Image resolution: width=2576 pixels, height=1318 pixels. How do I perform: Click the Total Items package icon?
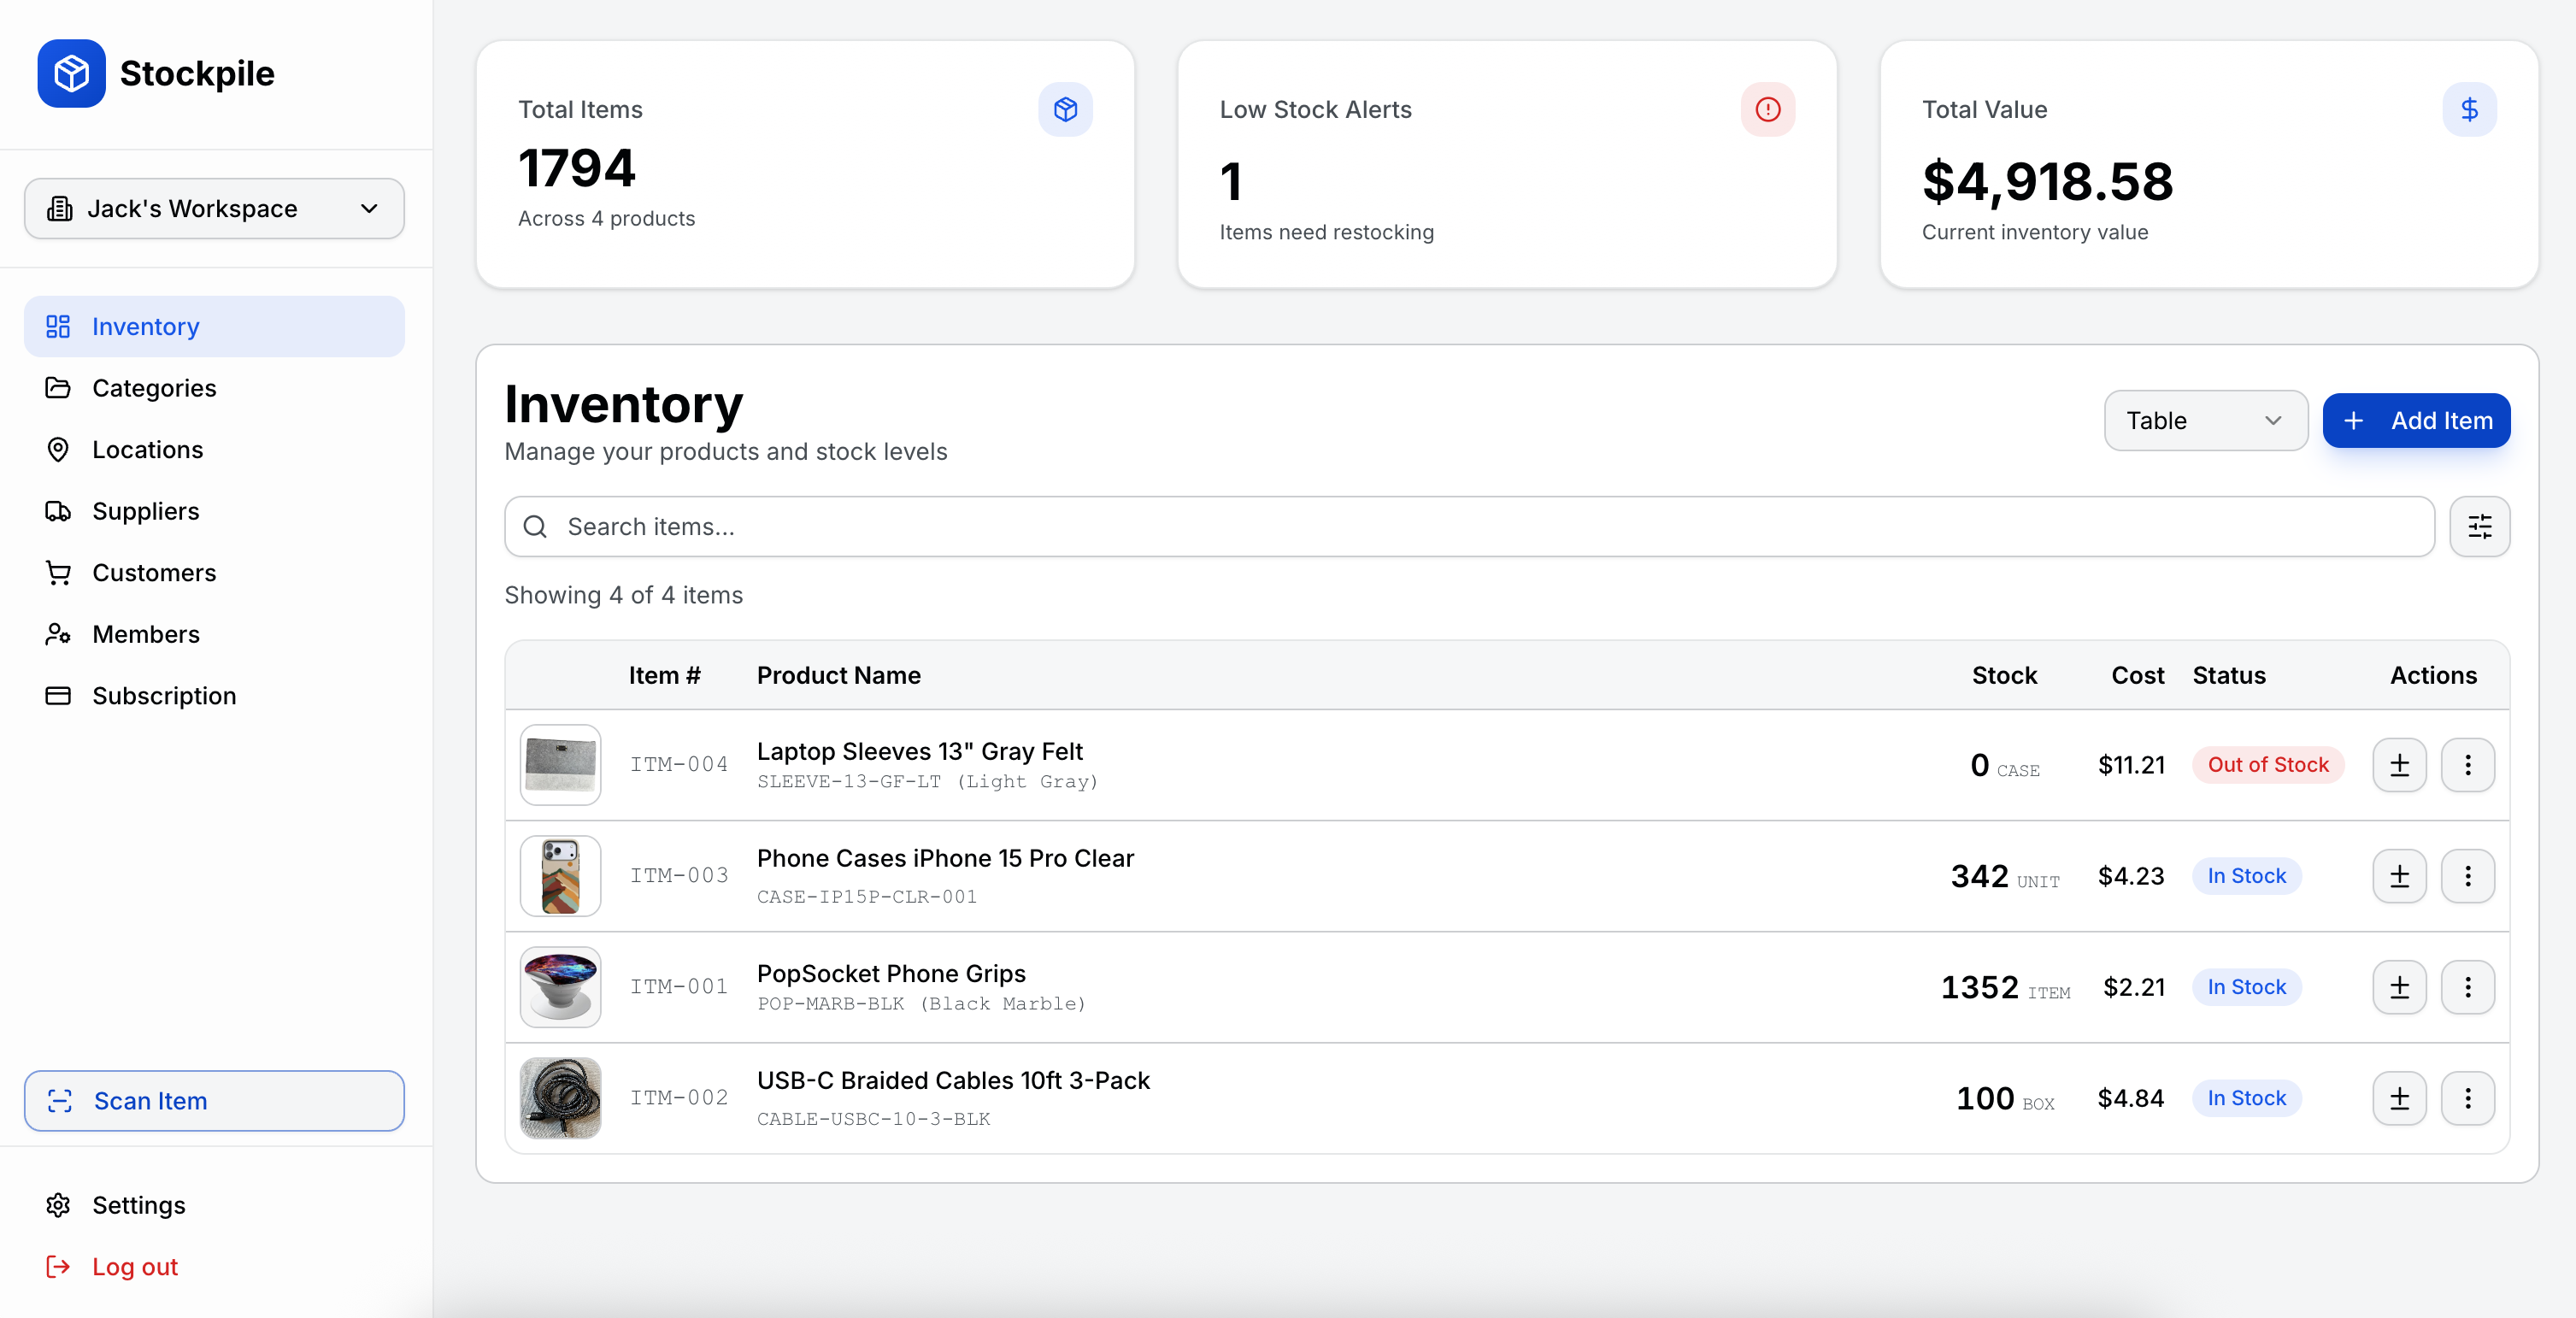1065,109
